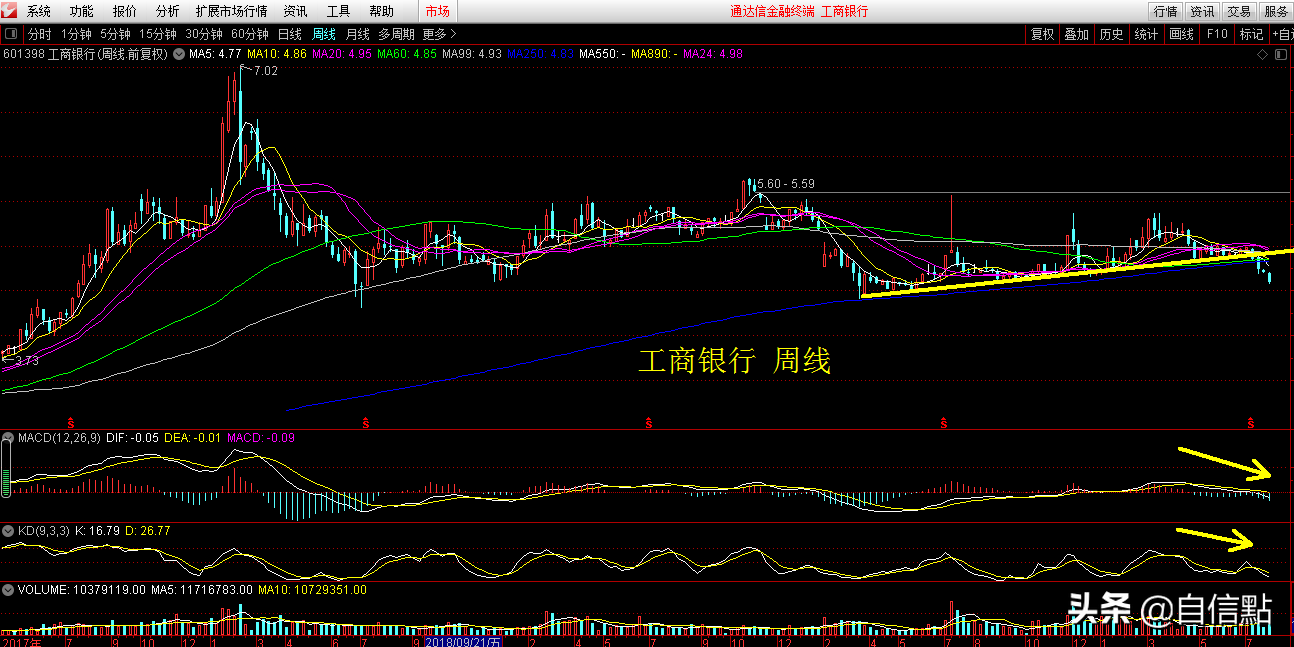
Task: Click the F10 company info button
Action: point(1216,34)
